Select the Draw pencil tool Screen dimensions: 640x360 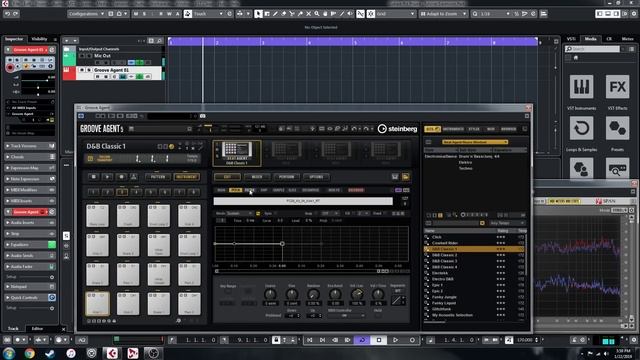(x=275, y=14)
